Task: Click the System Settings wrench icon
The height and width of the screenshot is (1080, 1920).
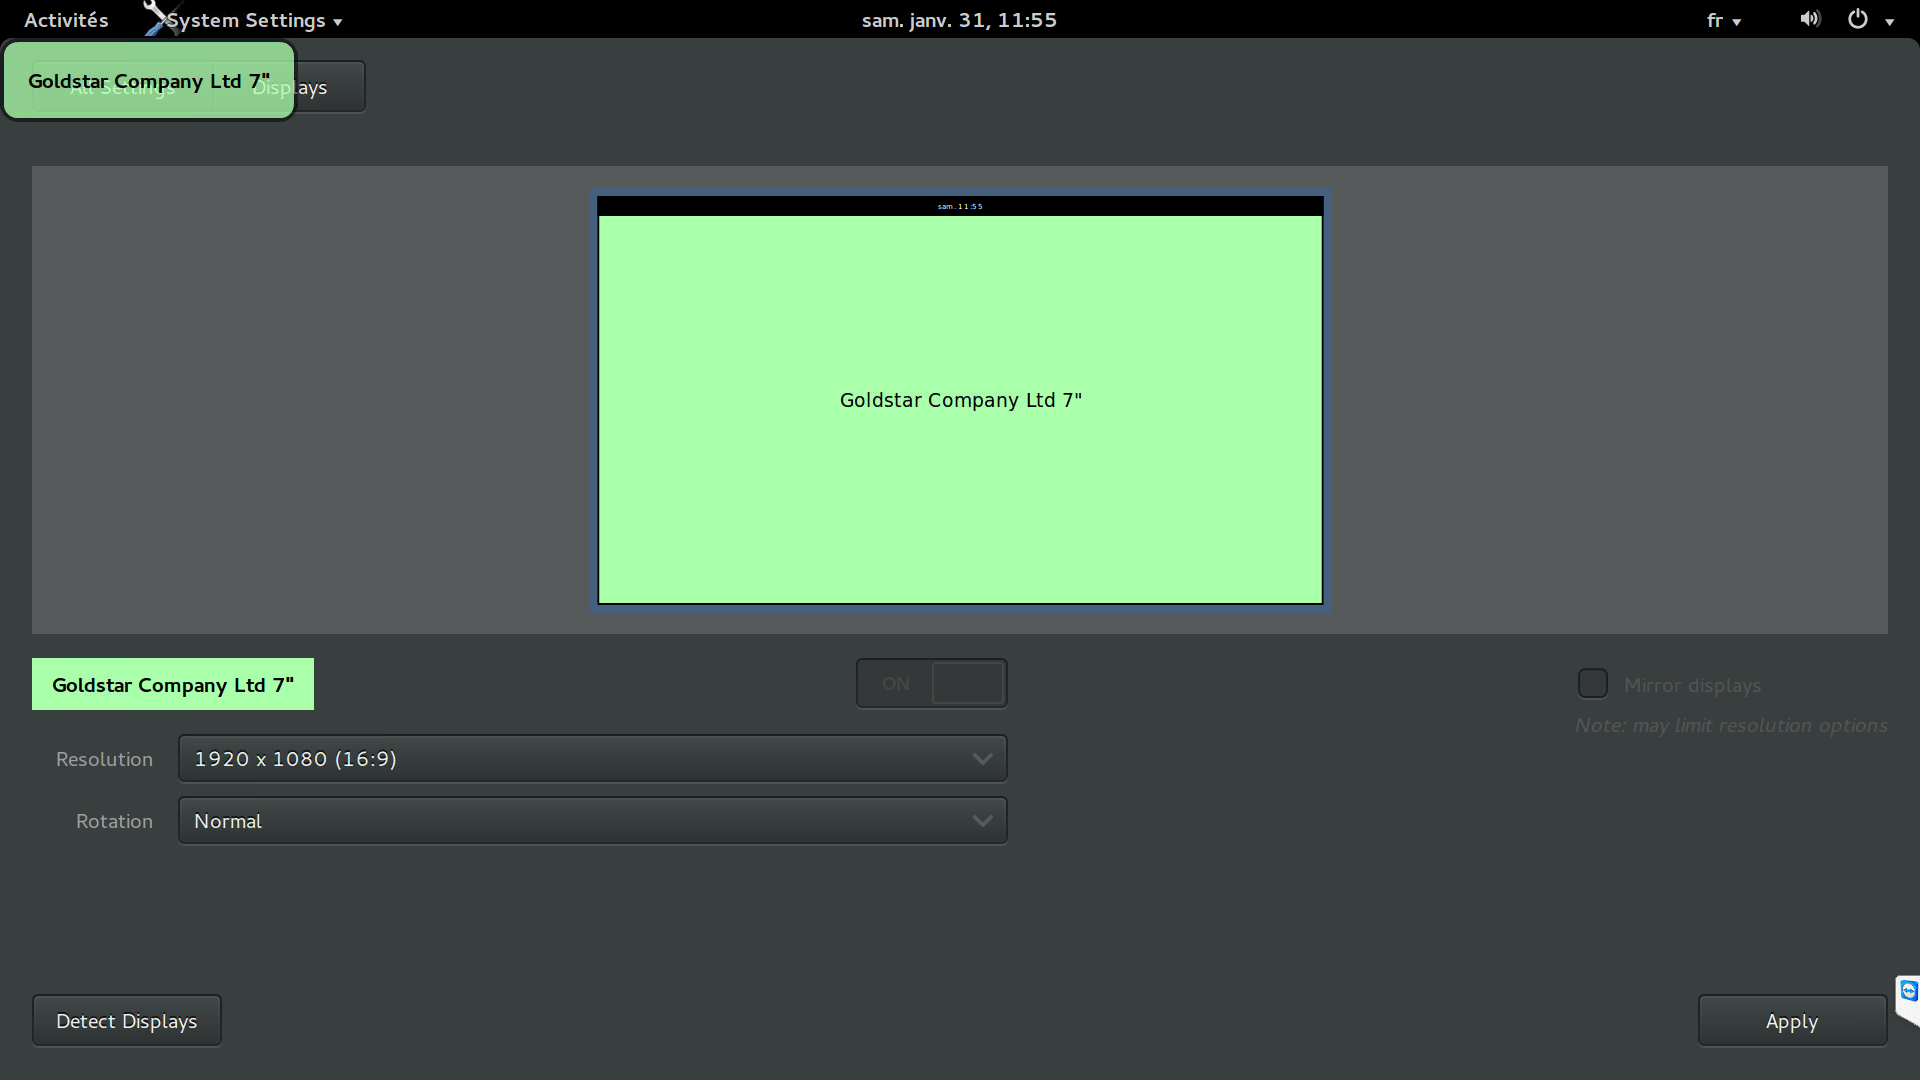Action: (x=158, y=17)
